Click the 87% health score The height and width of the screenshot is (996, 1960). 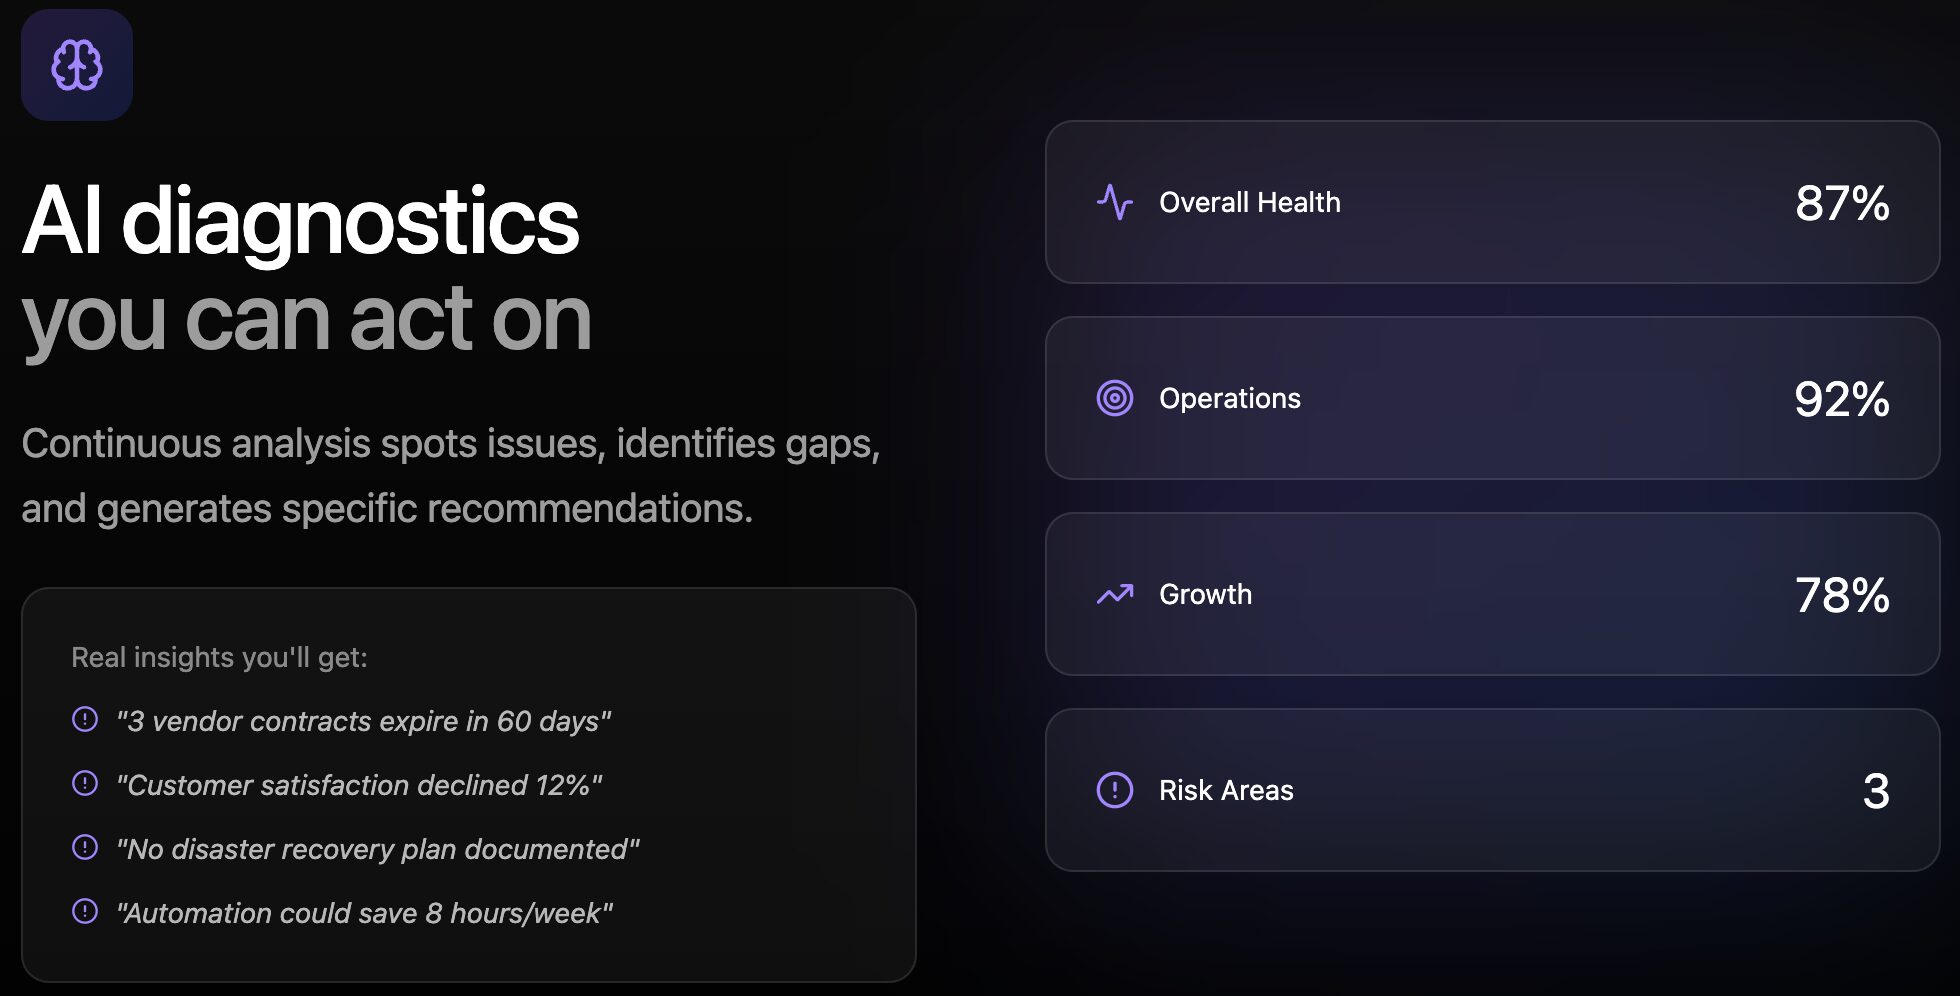click(x=1841, y=203)
